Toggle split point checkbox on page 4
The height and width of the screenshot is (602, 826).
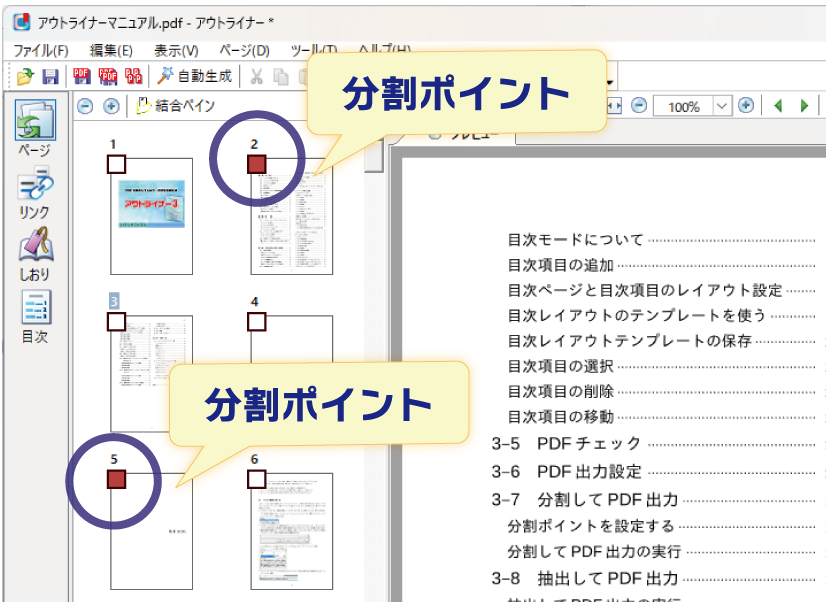tap(256, 320)
